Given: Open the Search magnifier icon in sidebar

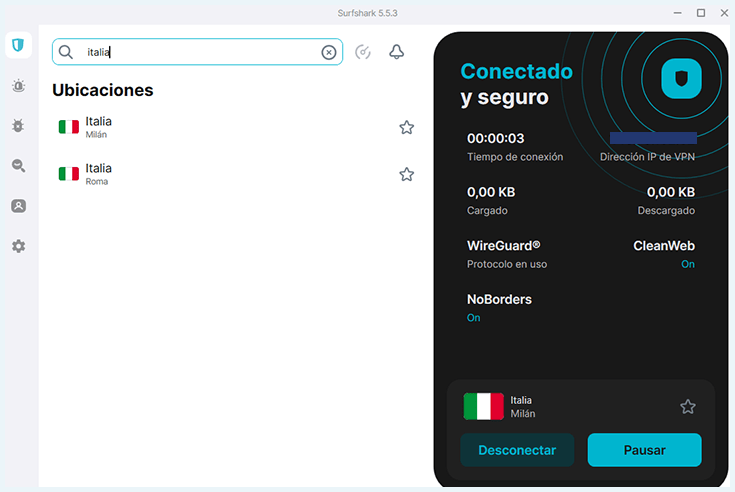Looking at the screenshot, I should [x=18, y=165].
